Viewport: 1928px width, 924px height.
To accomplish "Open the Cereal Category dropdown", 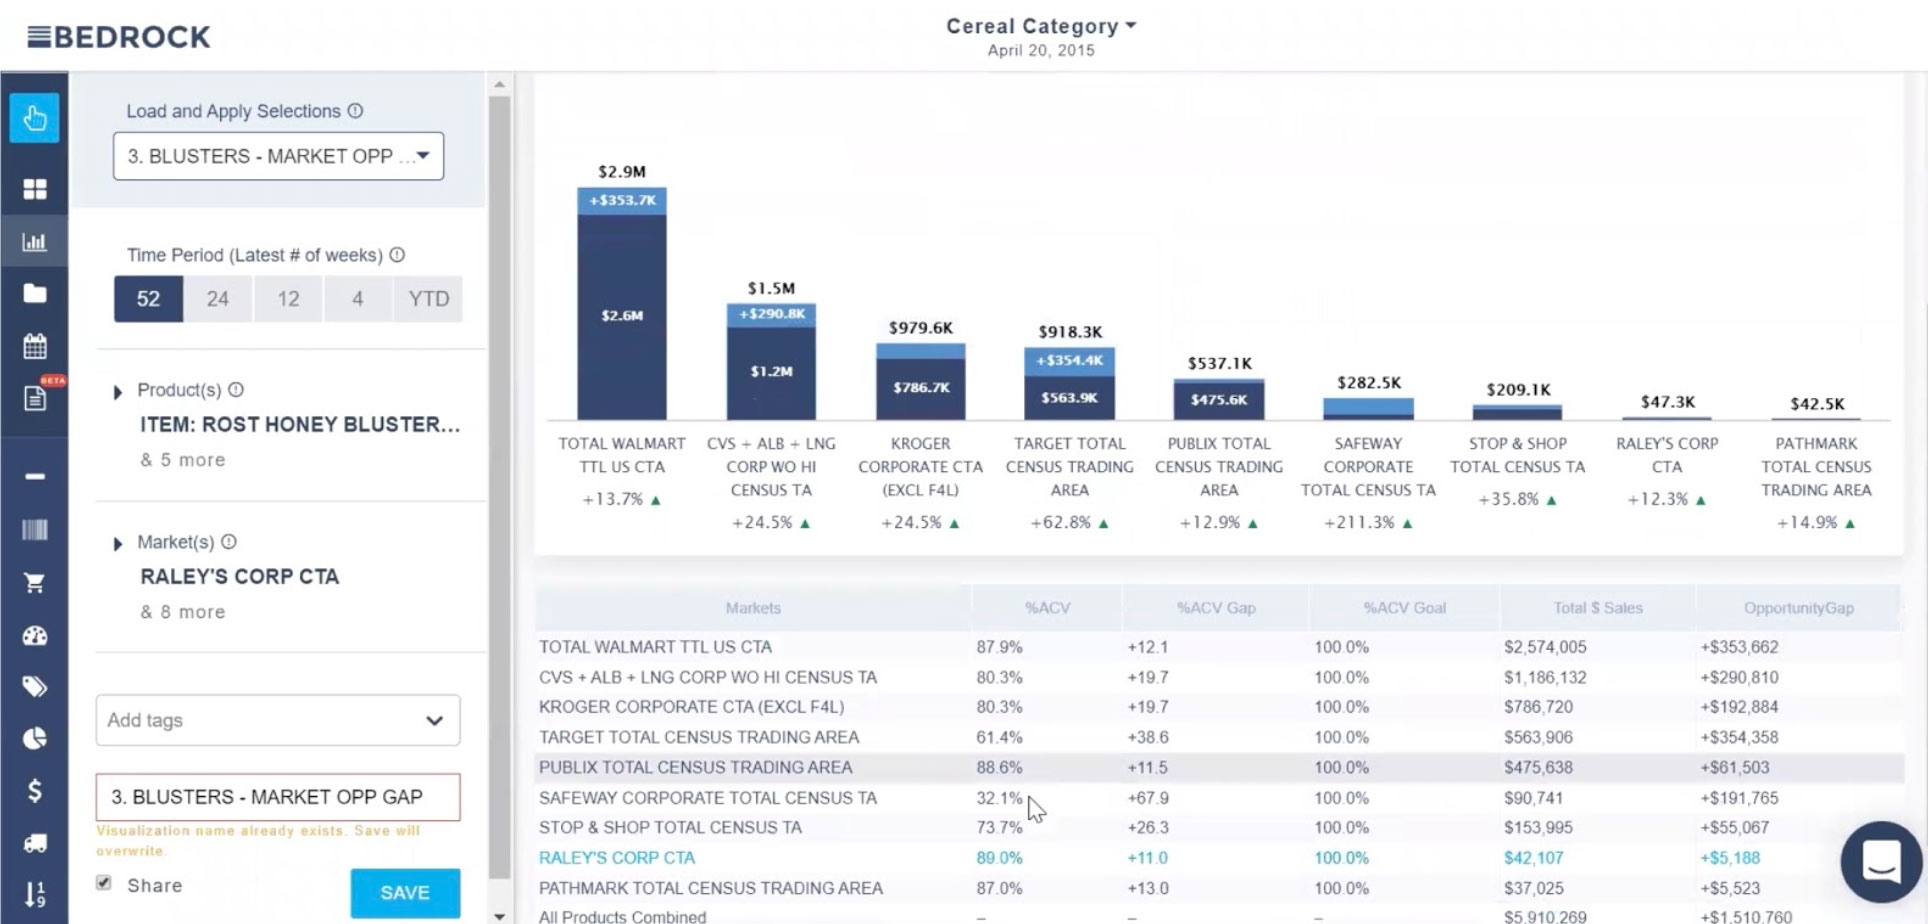I will 1041,26.
